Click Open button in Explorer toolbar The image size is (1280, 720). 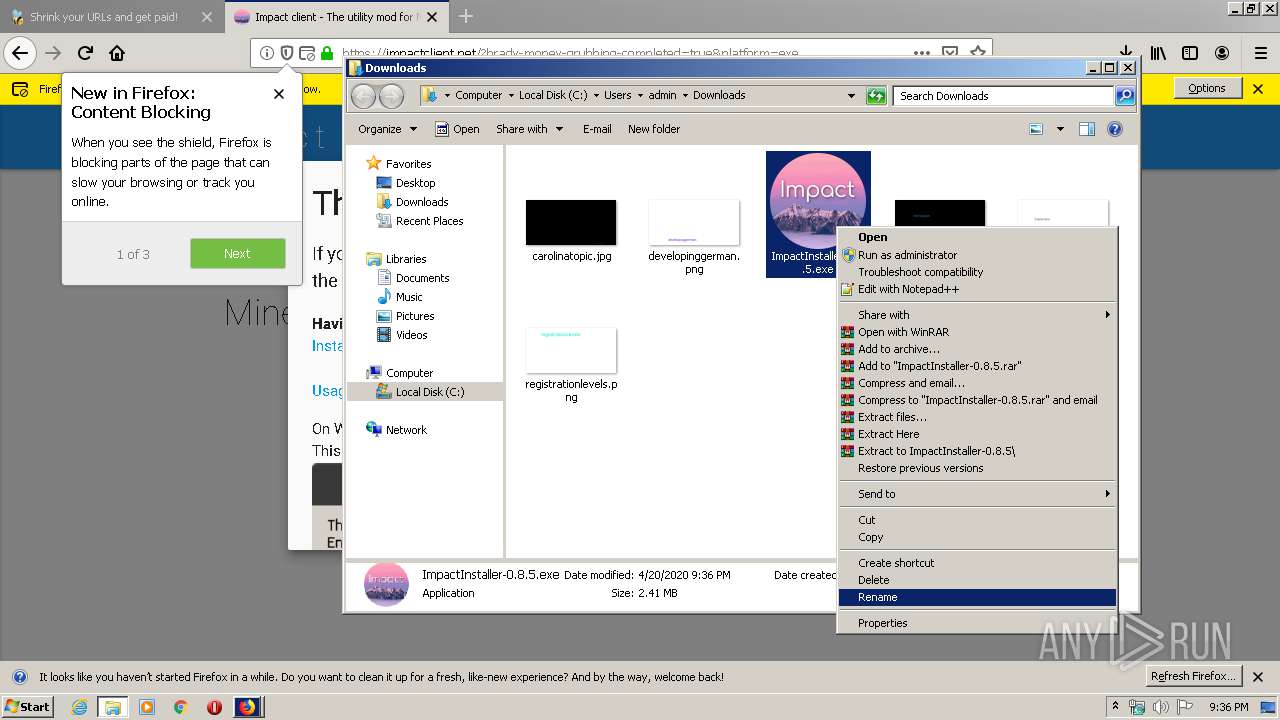[x=457, y=129]
